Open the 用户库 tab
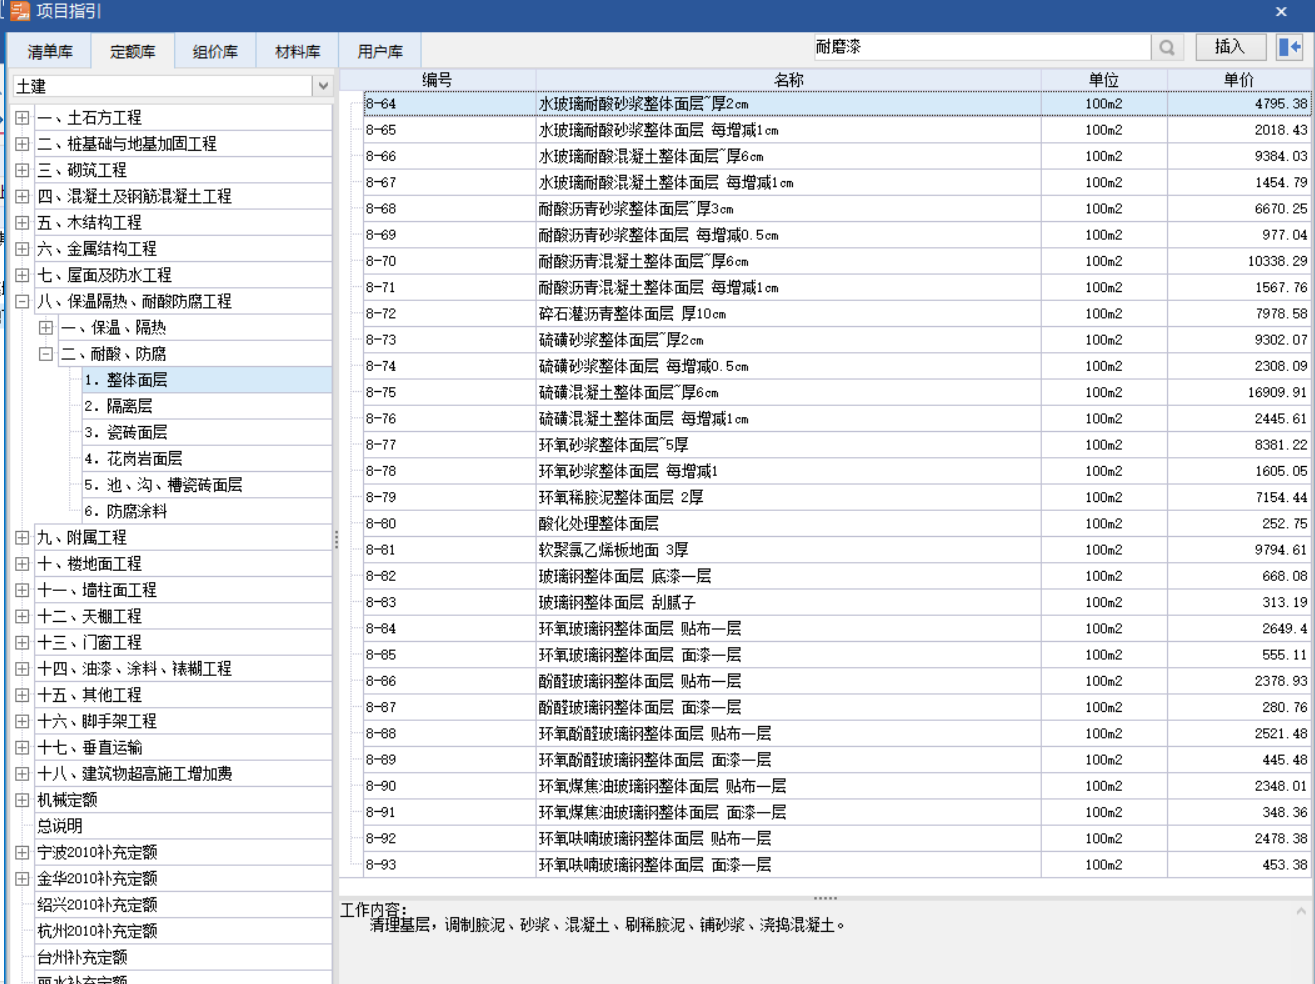 pyautogui.click(x=380, y=51)
